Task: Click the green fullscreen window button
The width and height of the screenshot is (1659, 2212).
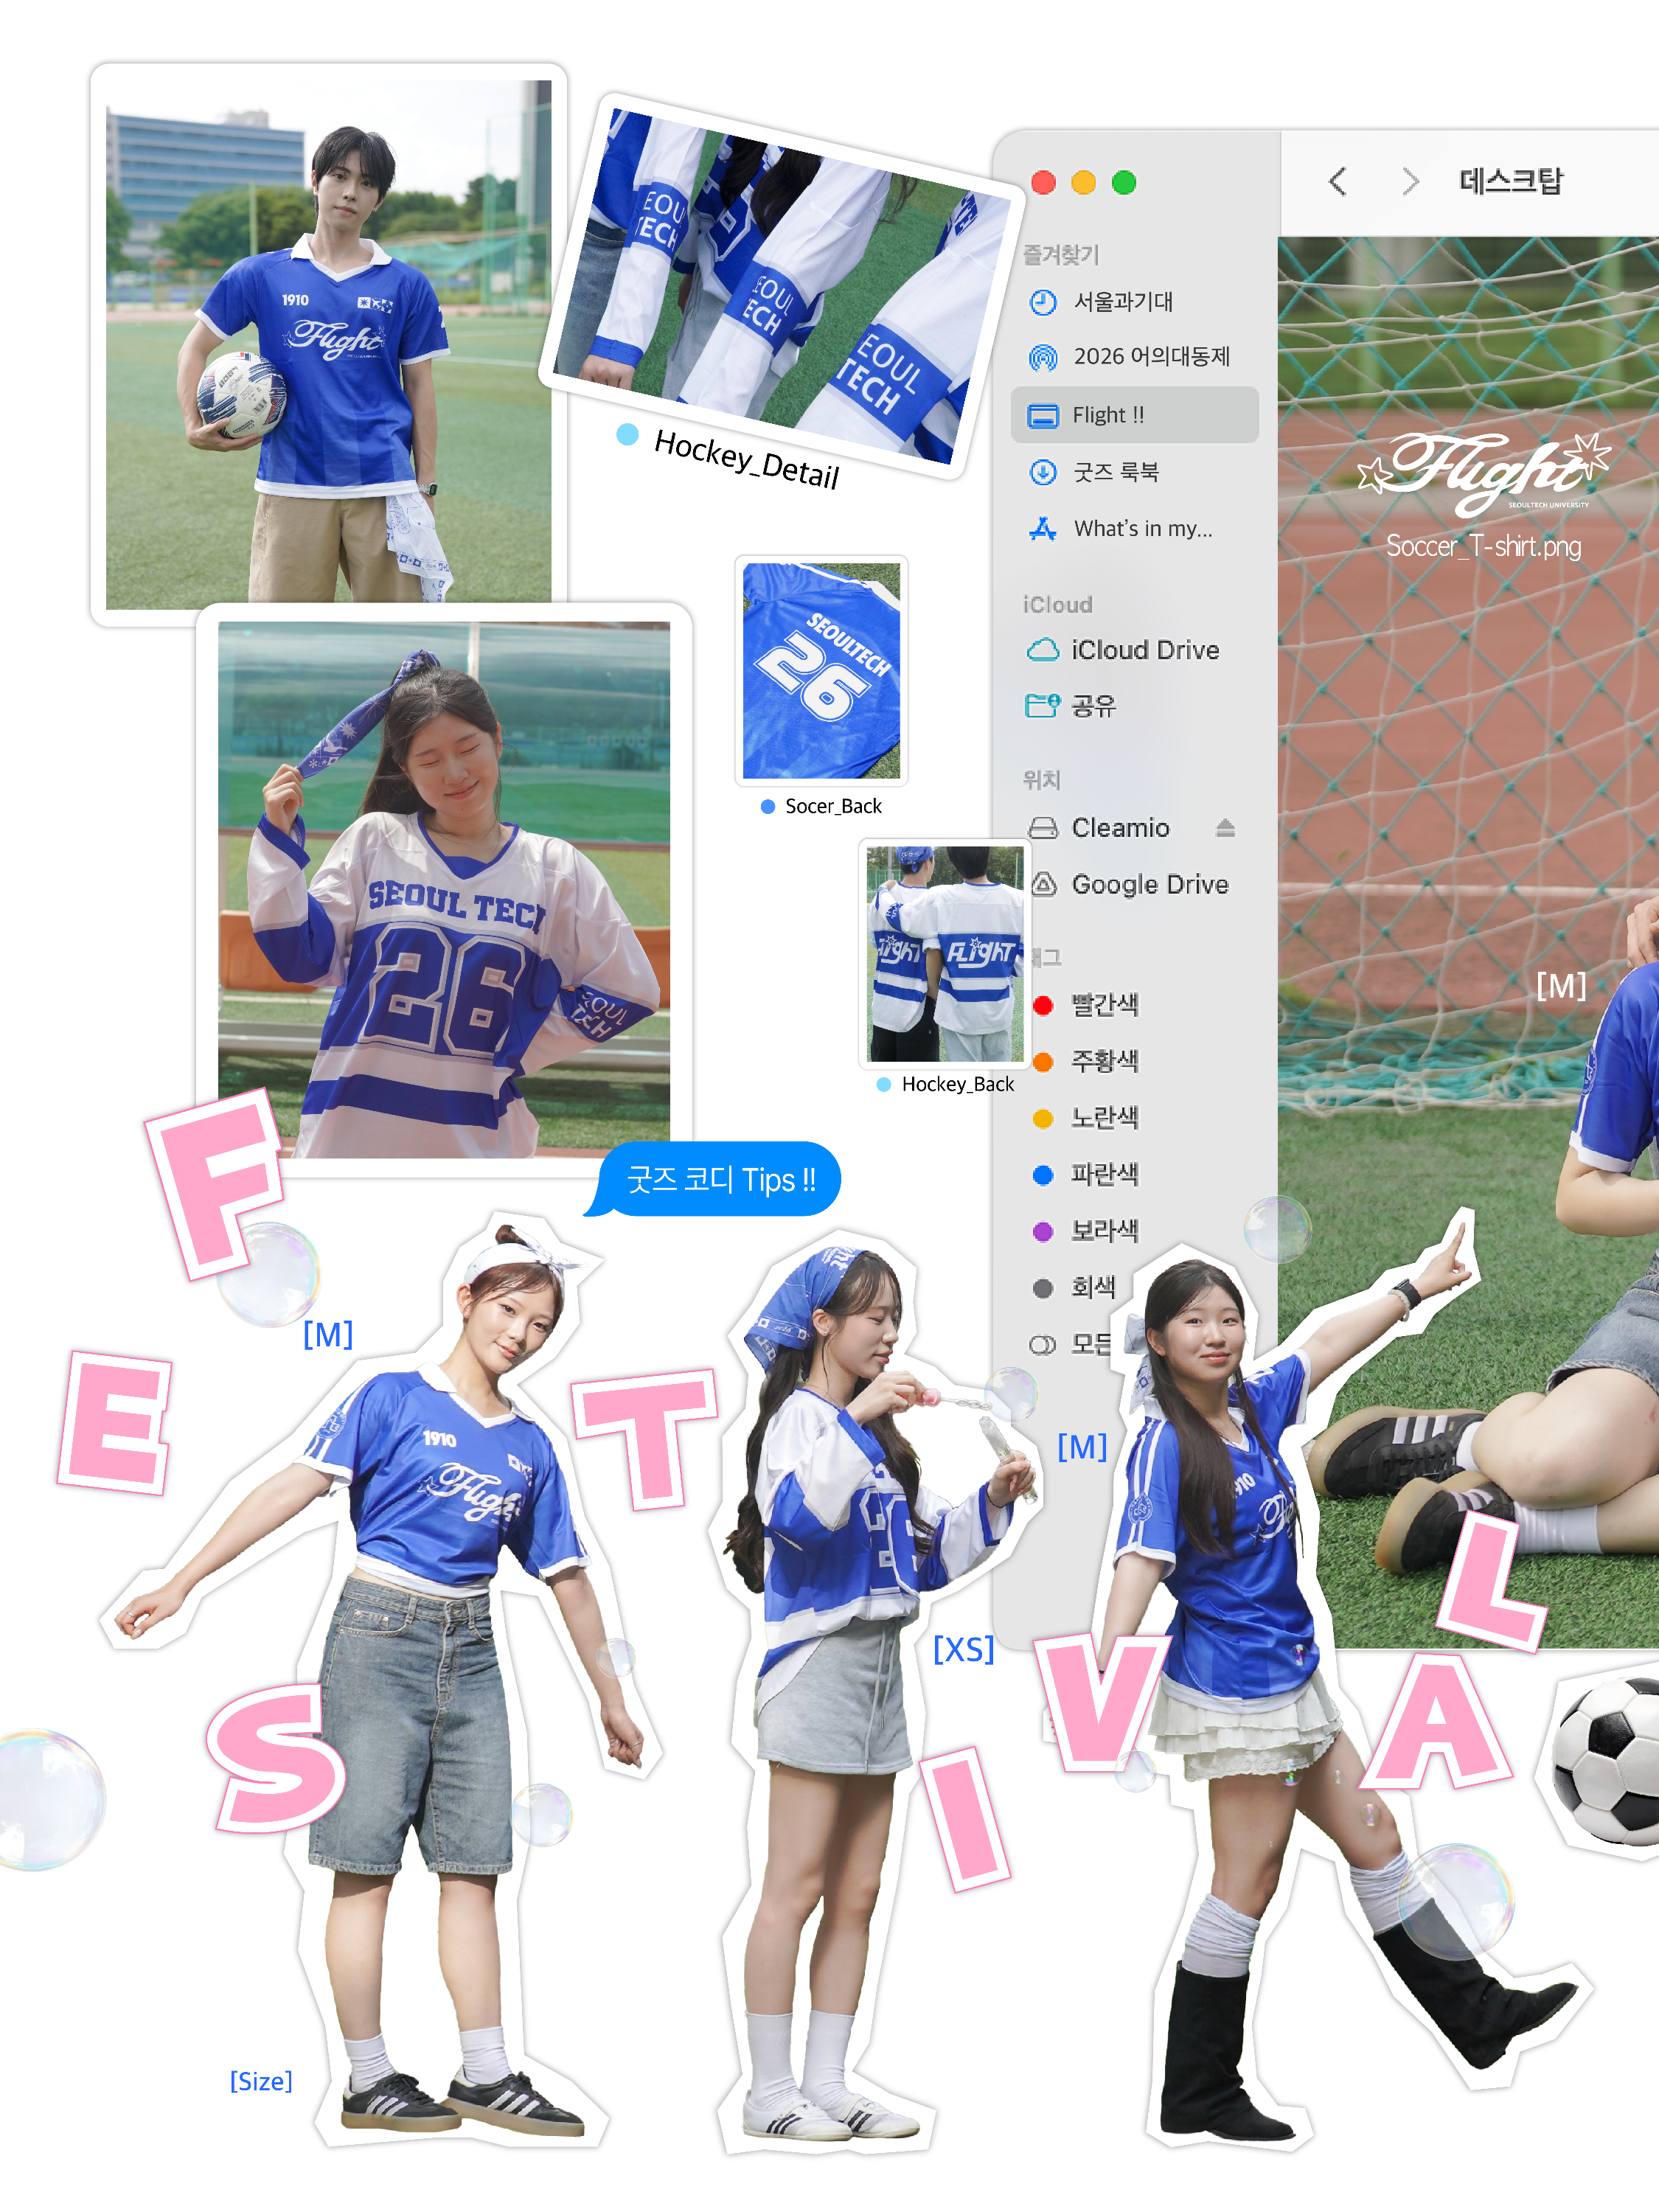Action: click(1124, 182)
